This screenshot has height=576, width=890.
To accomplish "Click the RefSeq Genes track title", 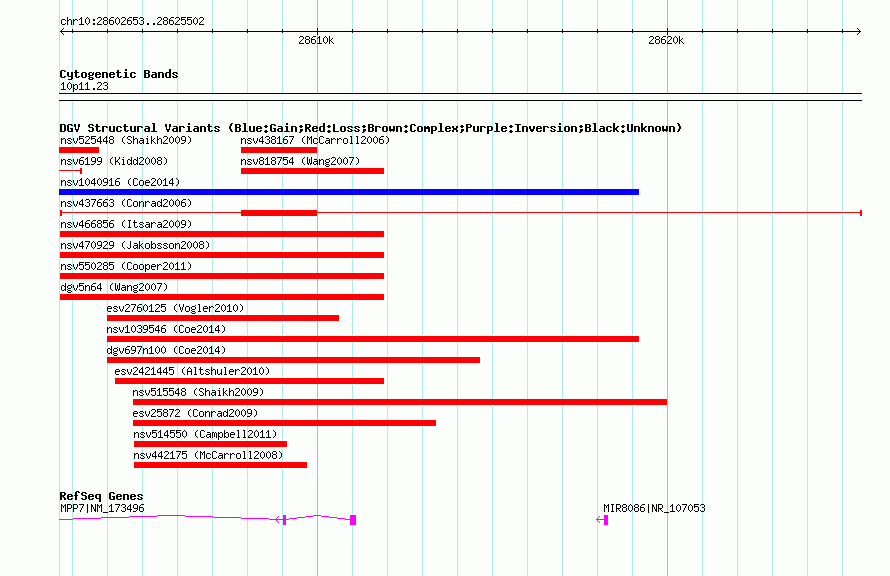I will tap(101, 496).
